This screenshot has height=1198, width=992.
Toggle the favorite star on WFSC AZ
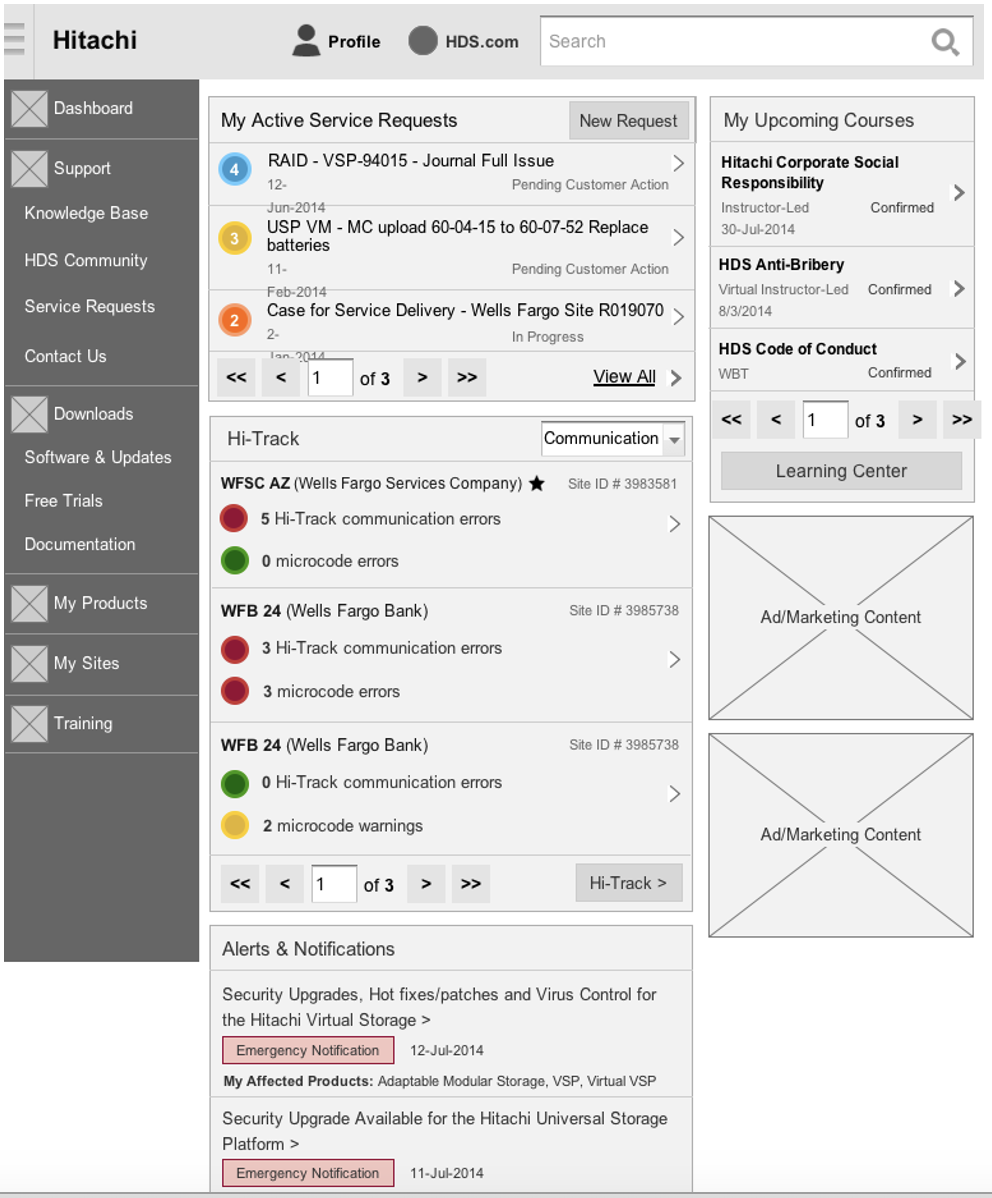(x=537, y=483)
